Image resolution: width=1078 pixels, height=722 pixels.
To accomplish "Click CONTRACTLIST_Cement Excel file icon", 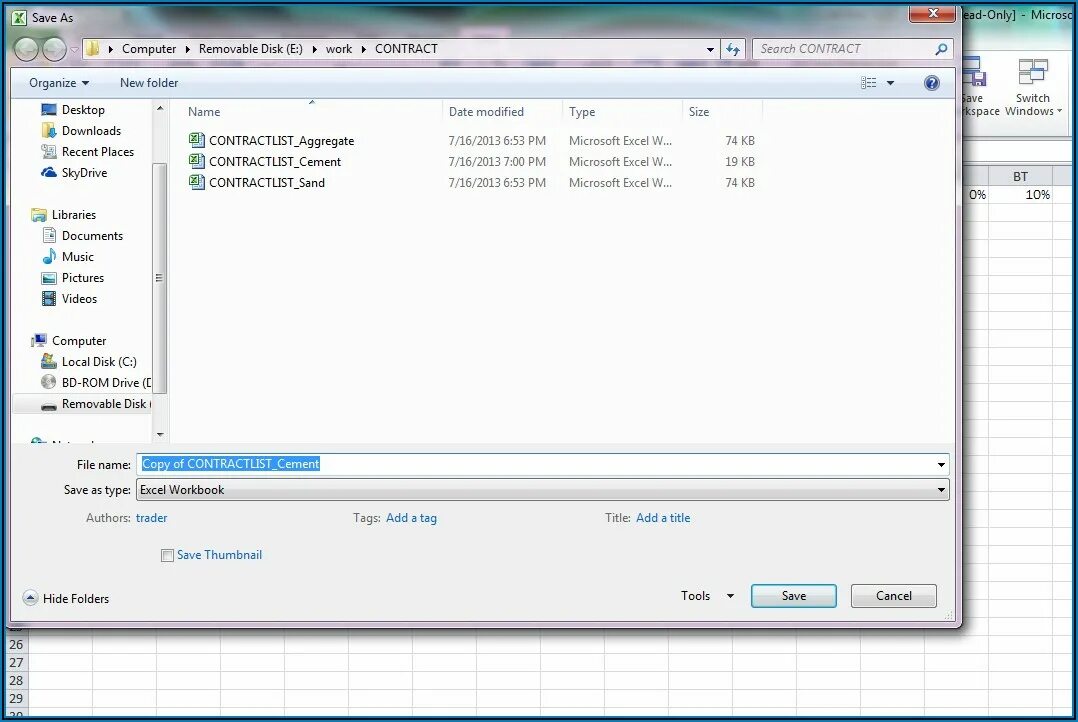I will click(197, 162).
